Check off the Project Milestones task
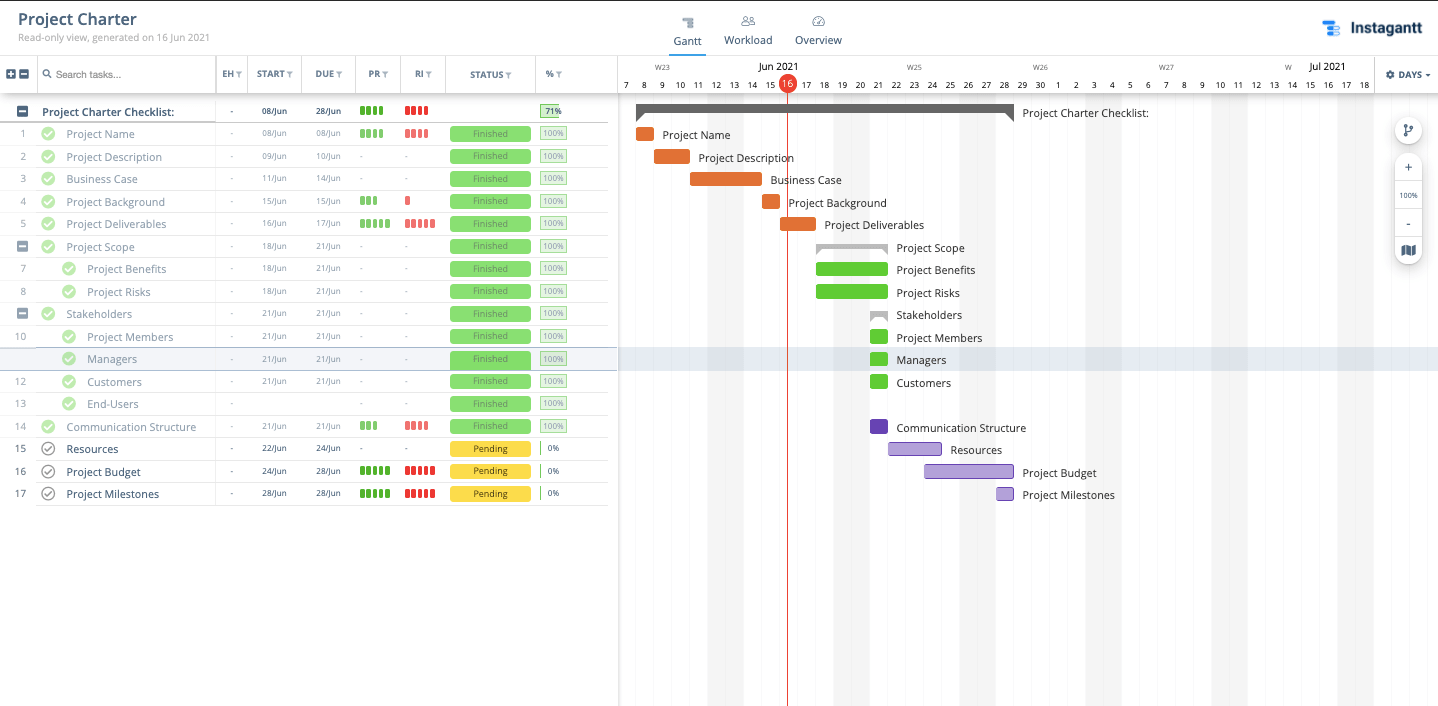Viewport: 1438px width, 706px height. [47, 493]
